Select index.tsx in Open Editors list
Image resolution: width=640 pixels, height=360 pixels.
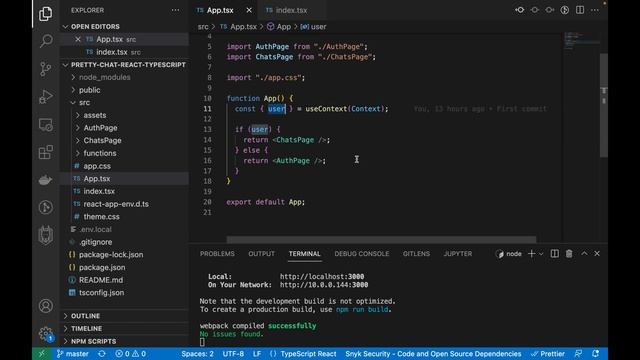click(x=124, y=52)
